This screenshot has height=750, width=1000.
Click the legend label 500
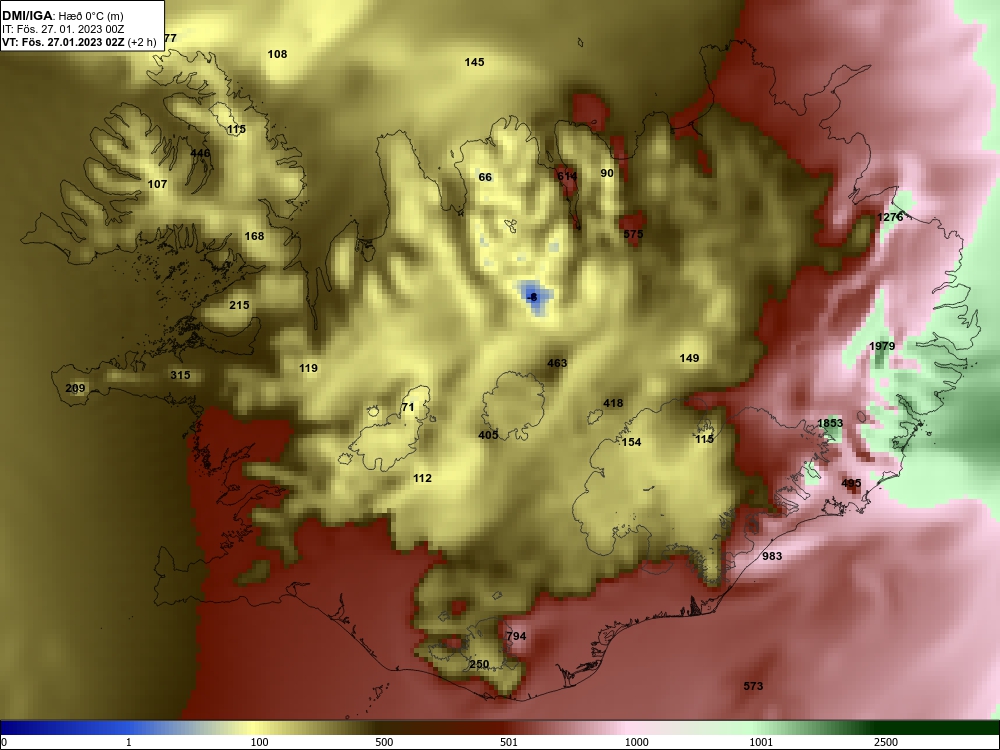pos(384,742)
